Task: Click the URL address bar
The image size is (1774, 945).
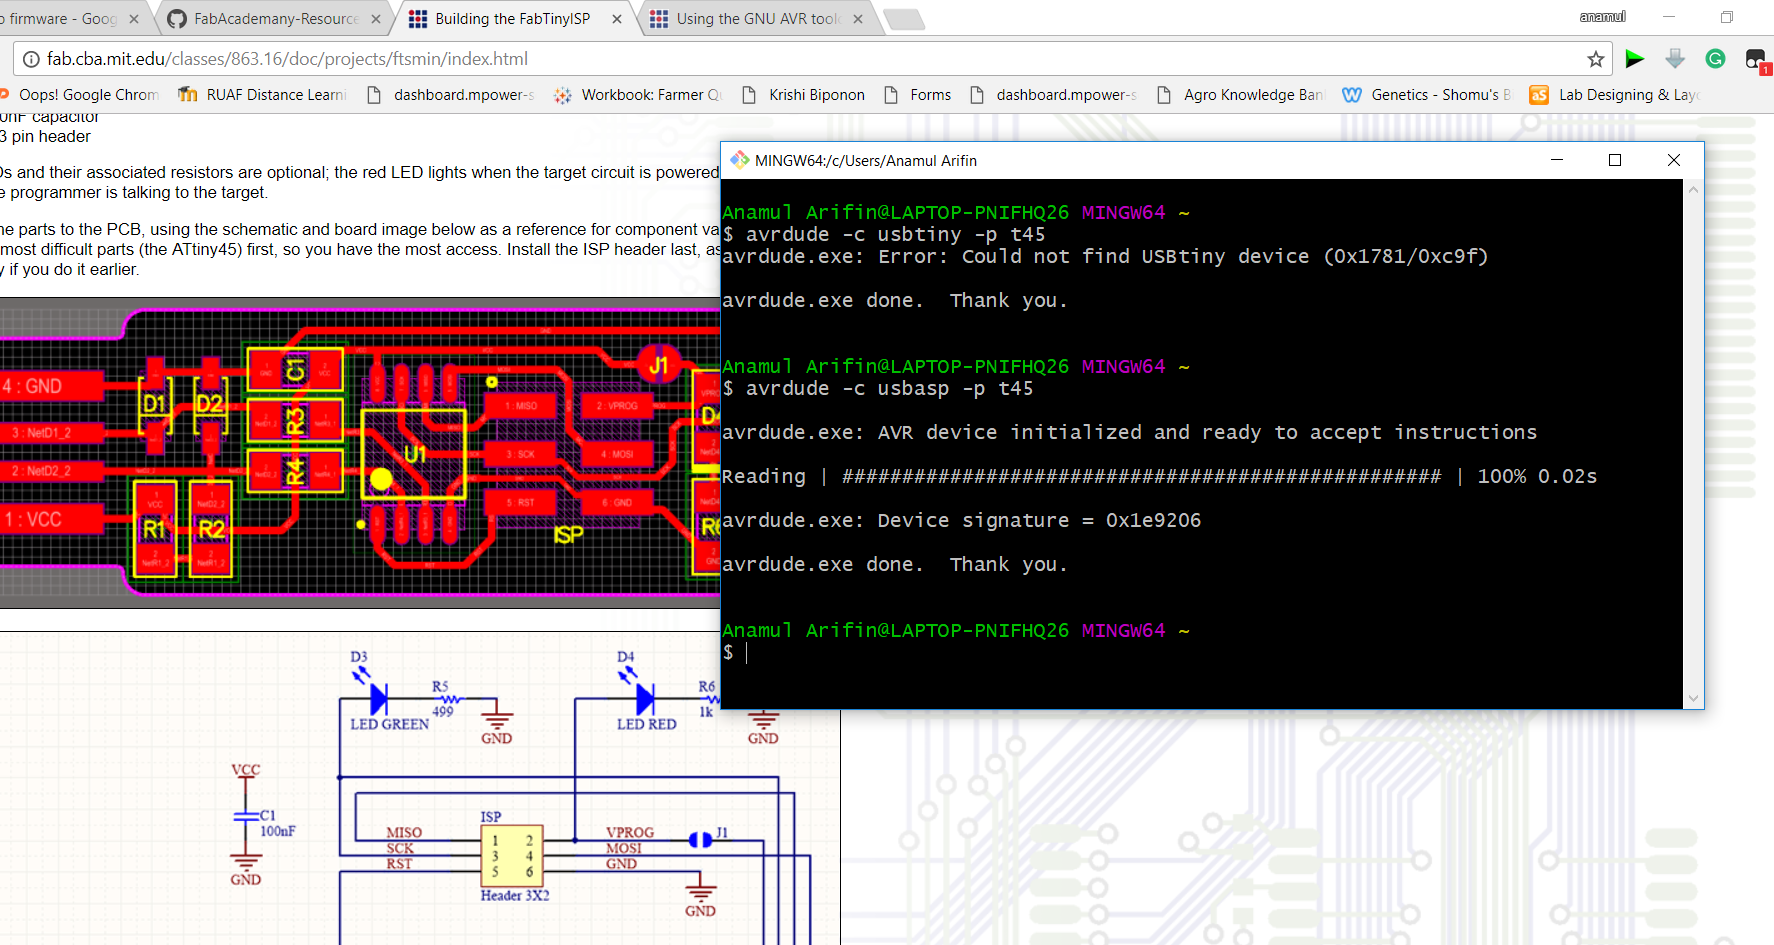Action: pos(800,59)
